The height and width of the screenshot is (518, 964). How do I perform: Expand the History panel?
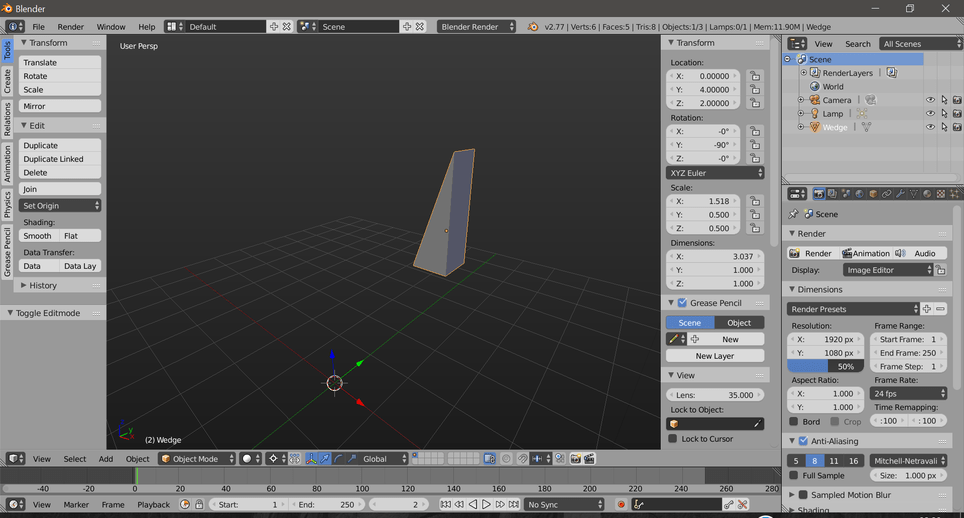43,286
